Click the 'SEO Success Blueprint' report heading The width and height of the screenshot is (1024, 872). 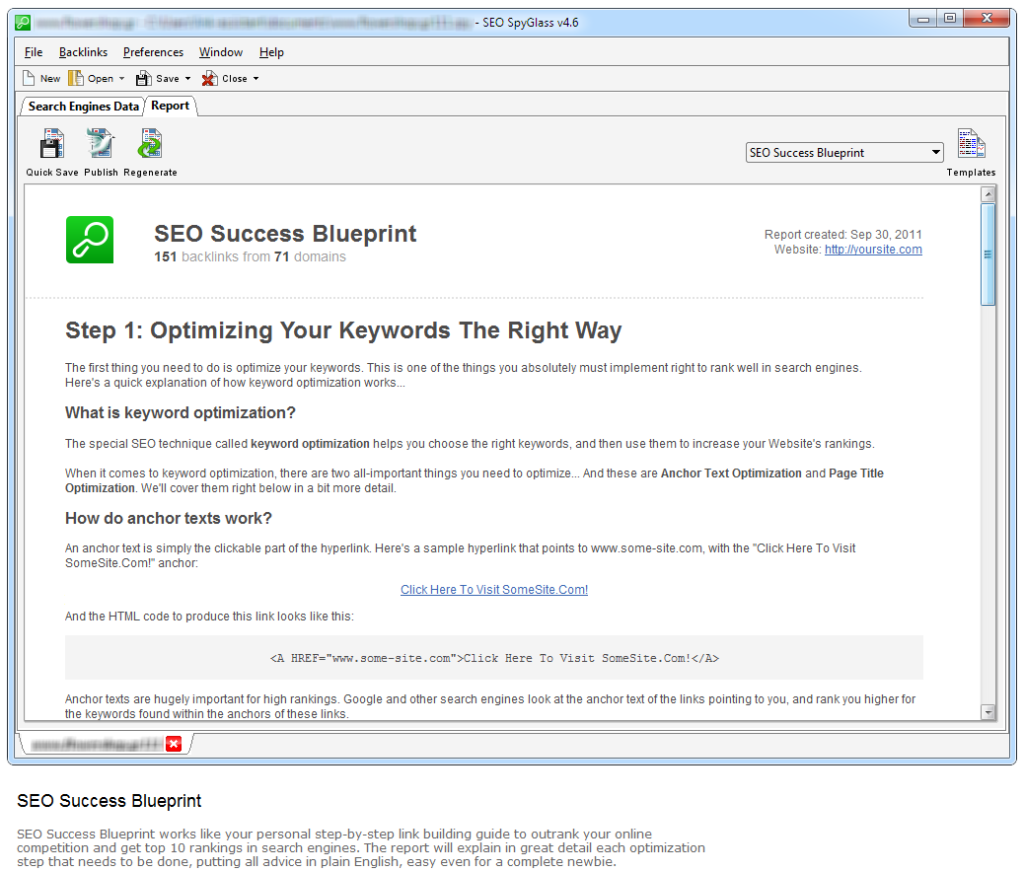point(285,234)
